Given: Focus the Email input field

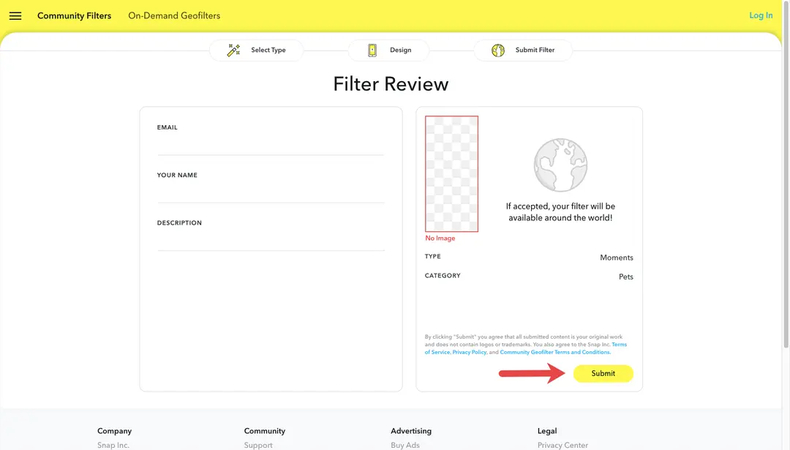Looking at the screenshot, I should coord(270,145).
